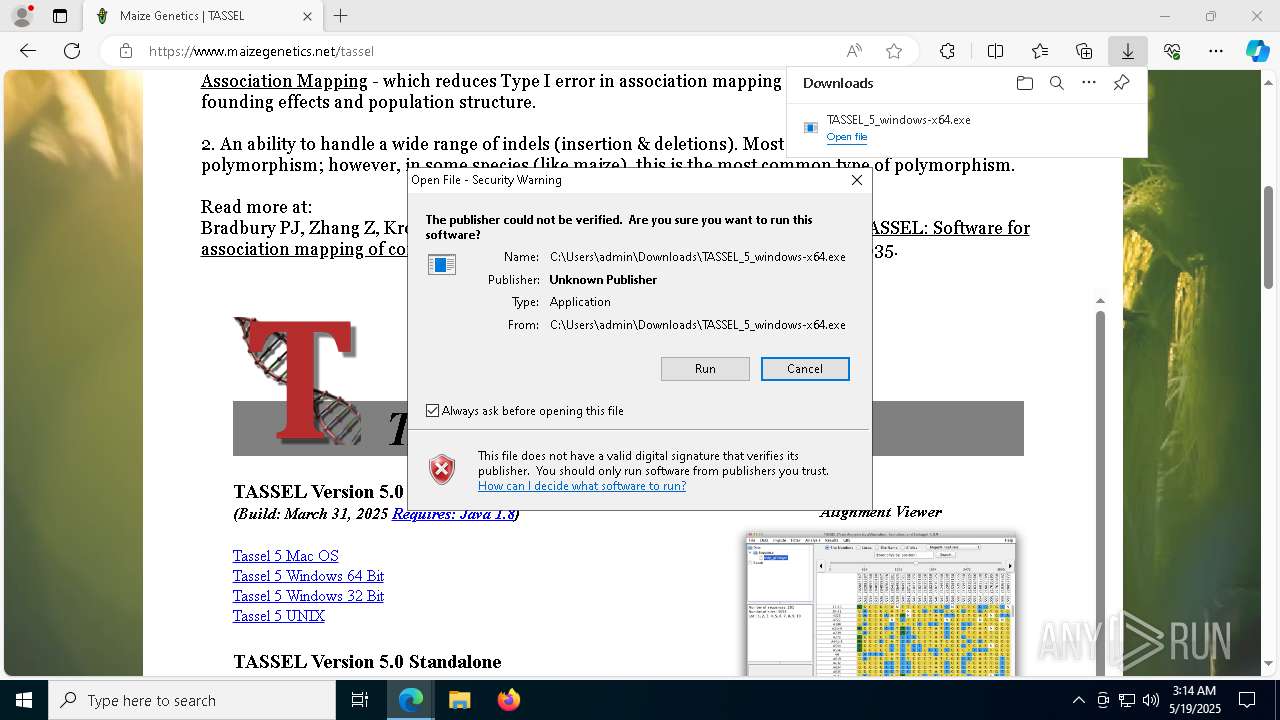1280x720 pixels.
Task: Toggle the Split screen icon
Action: pos(995,51)
